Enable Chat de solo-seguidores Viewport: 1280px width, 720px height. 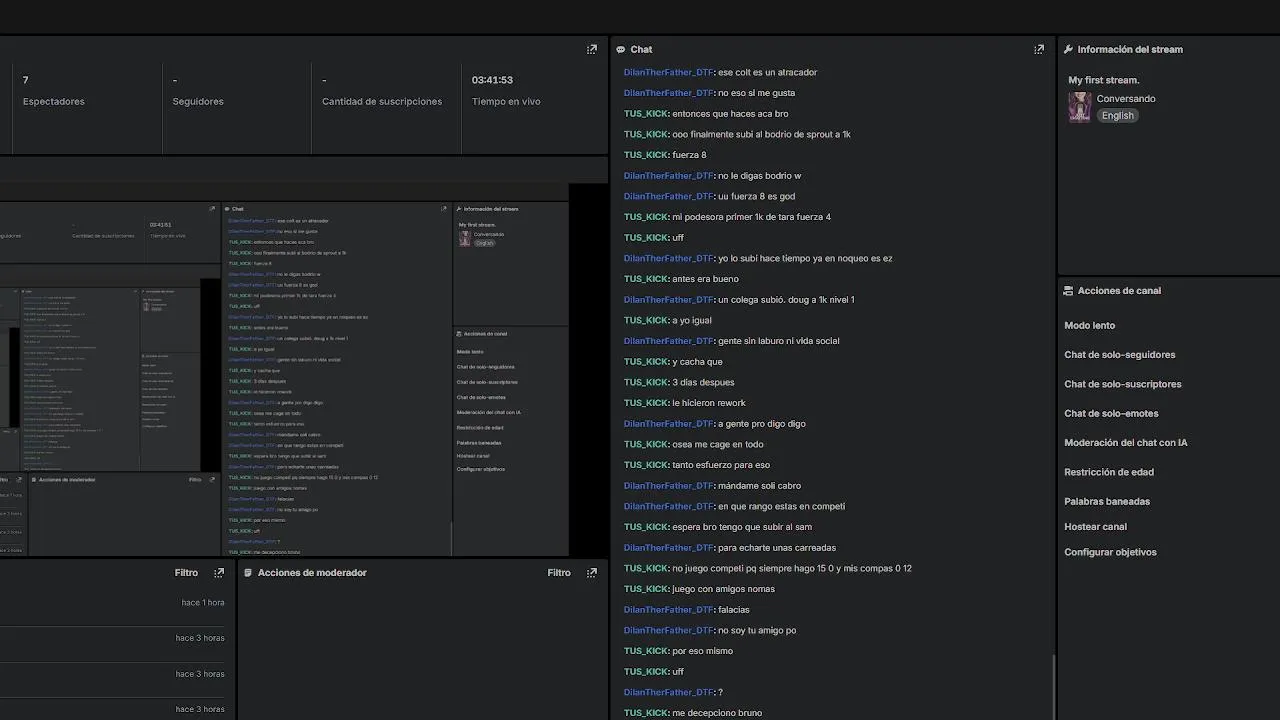[1119, 354]
